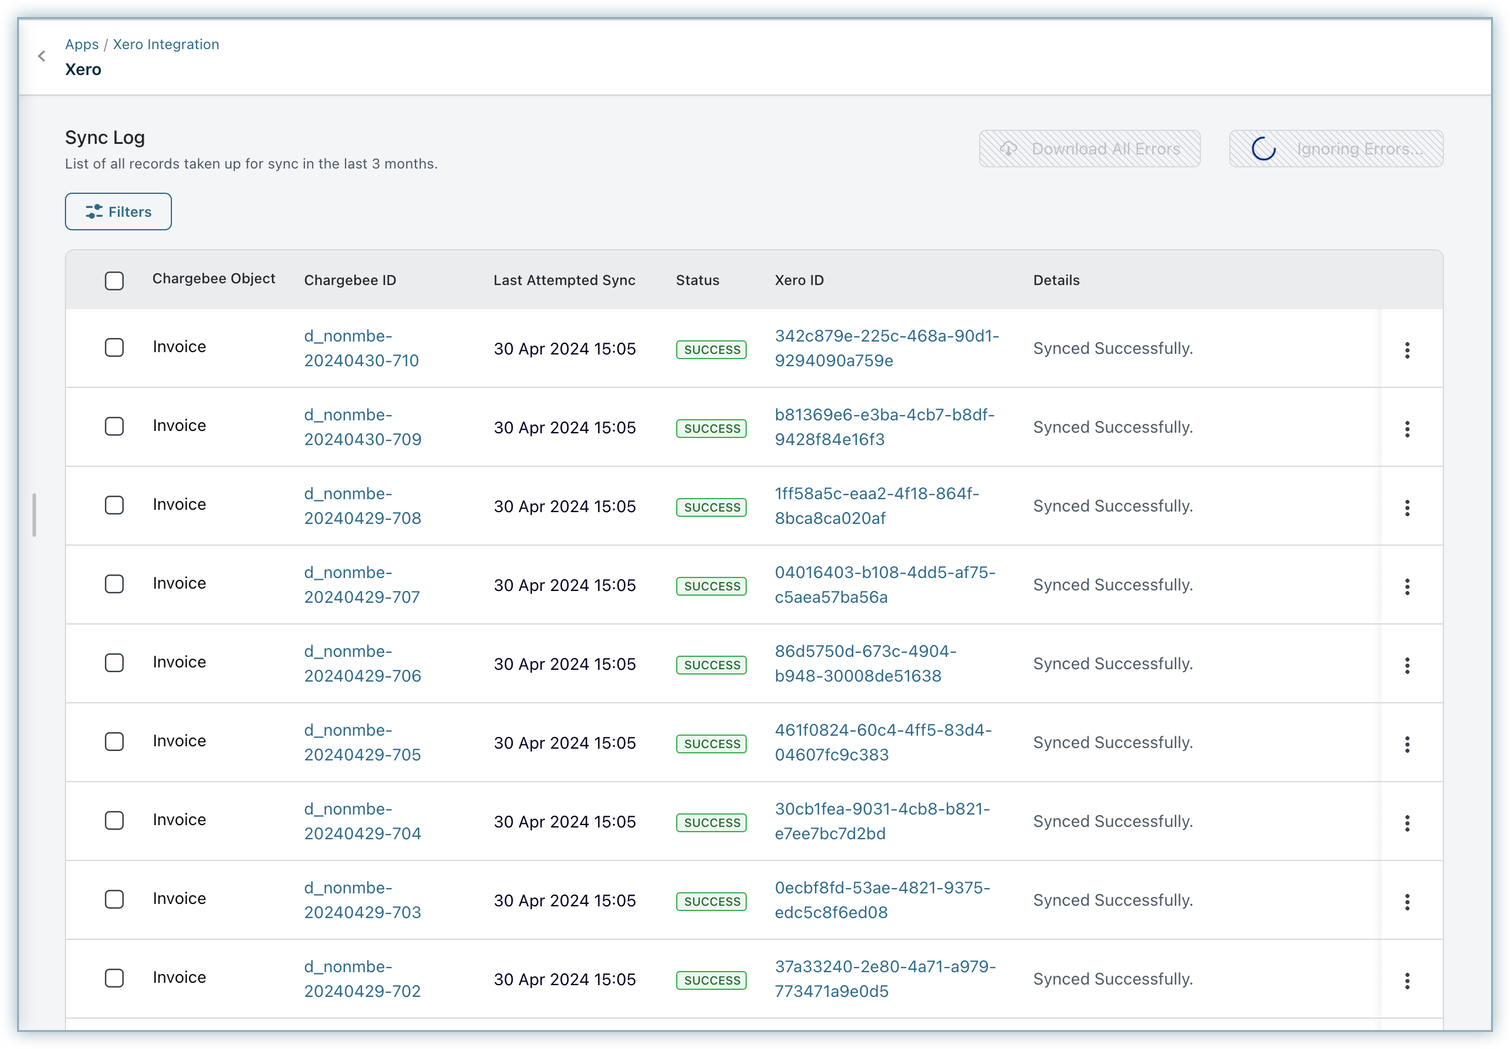This screenshot has height=1049, width=1510.
Task: Select checkbox for invoice 20240430-710 row
Action: (115, 348)
